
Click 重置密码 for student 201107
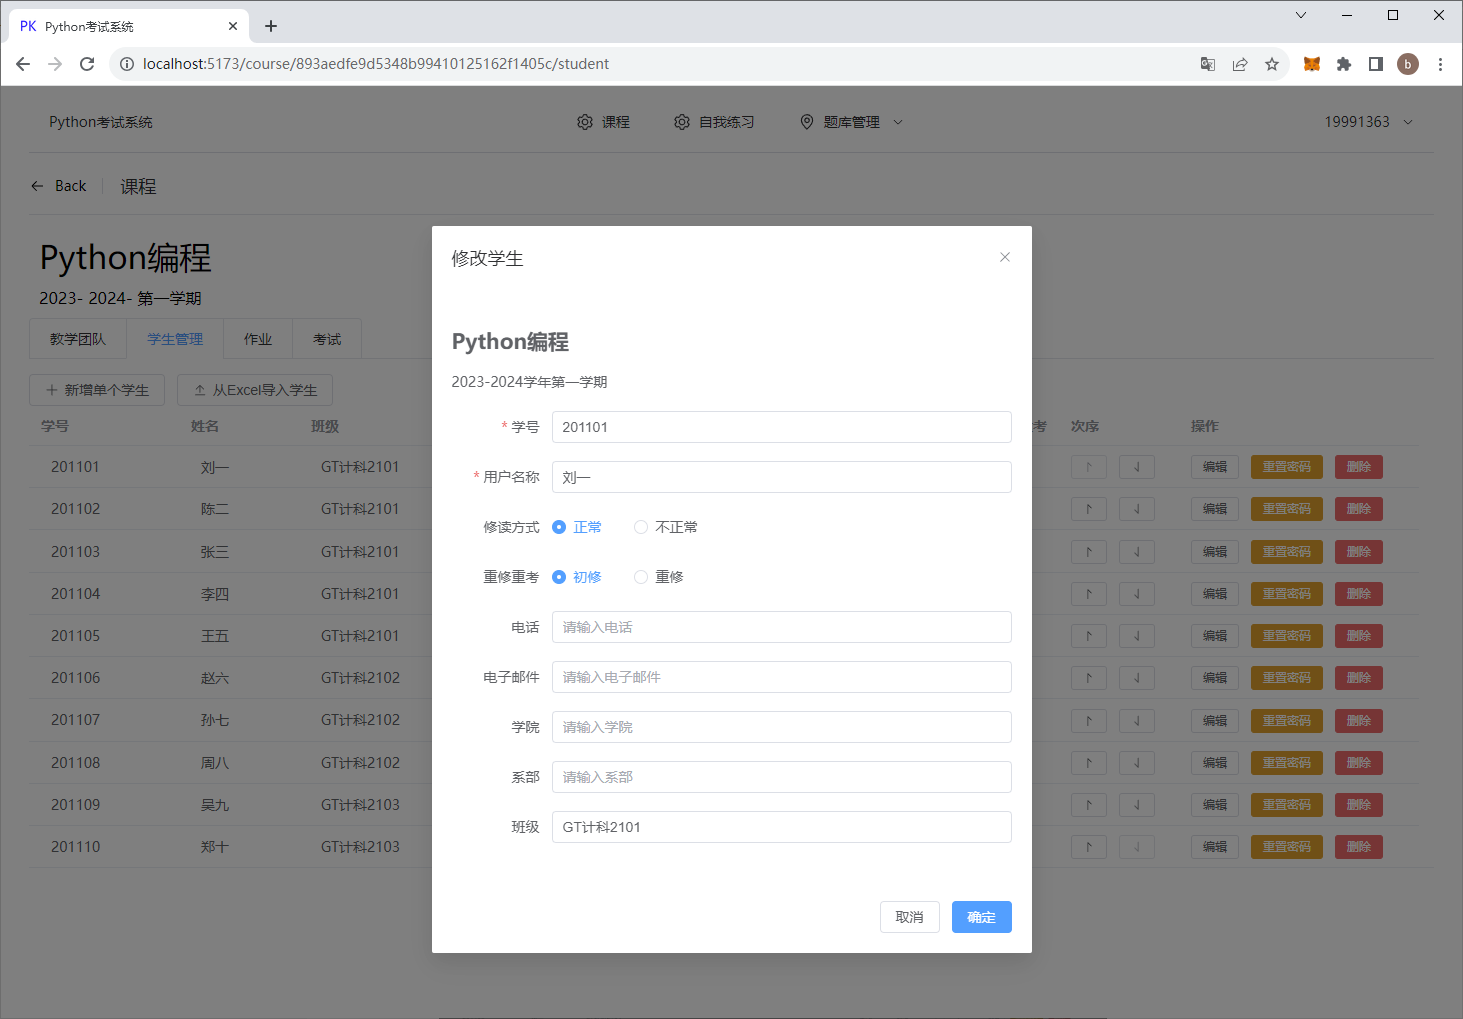(x=1286, y=720)
